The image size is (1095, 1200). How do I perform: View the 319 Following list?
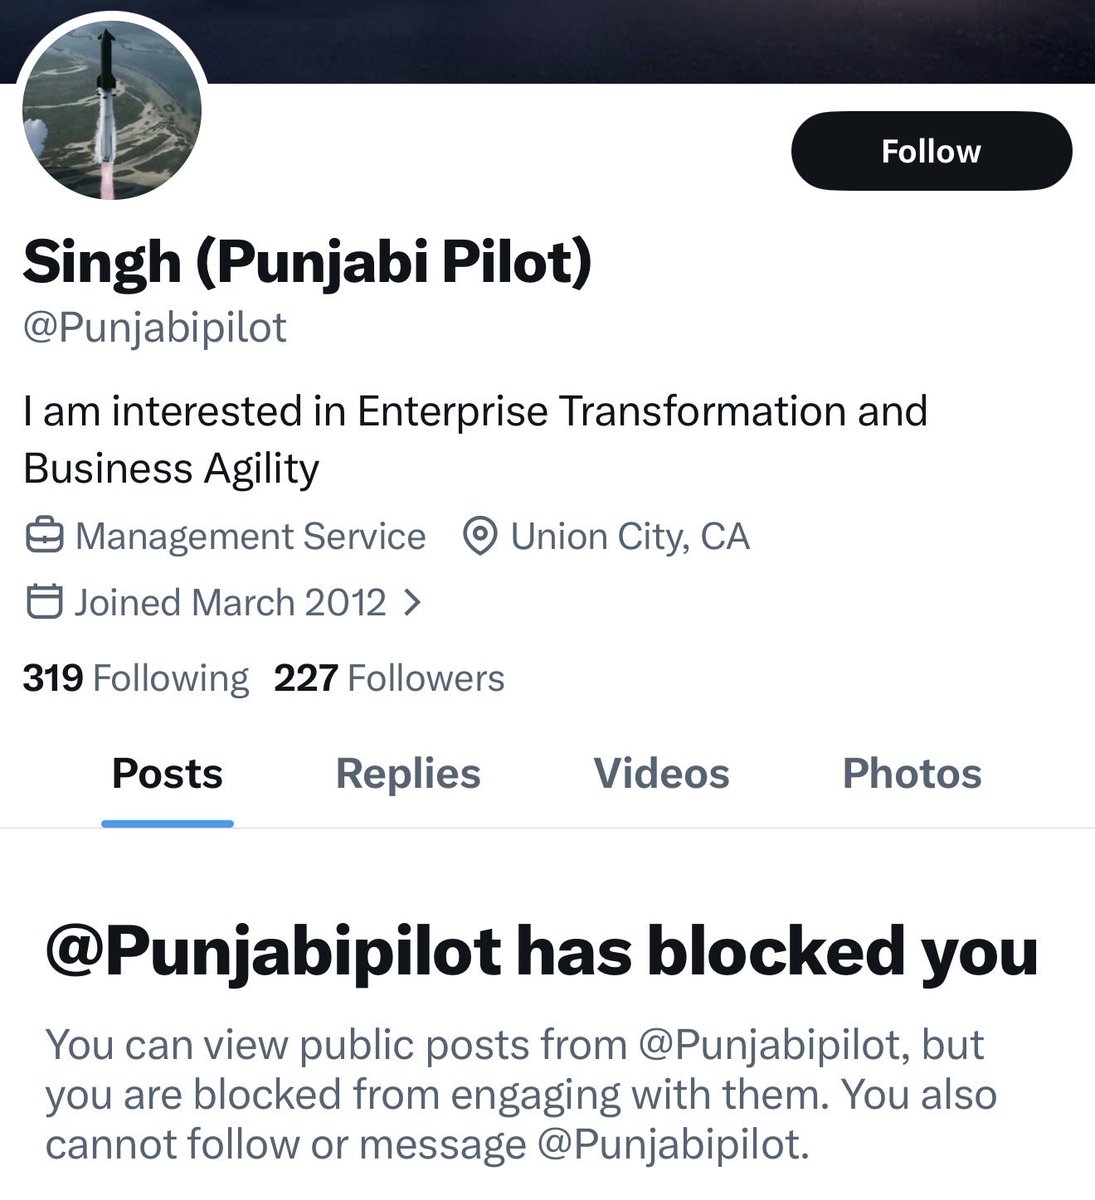(x=135, y=678)
